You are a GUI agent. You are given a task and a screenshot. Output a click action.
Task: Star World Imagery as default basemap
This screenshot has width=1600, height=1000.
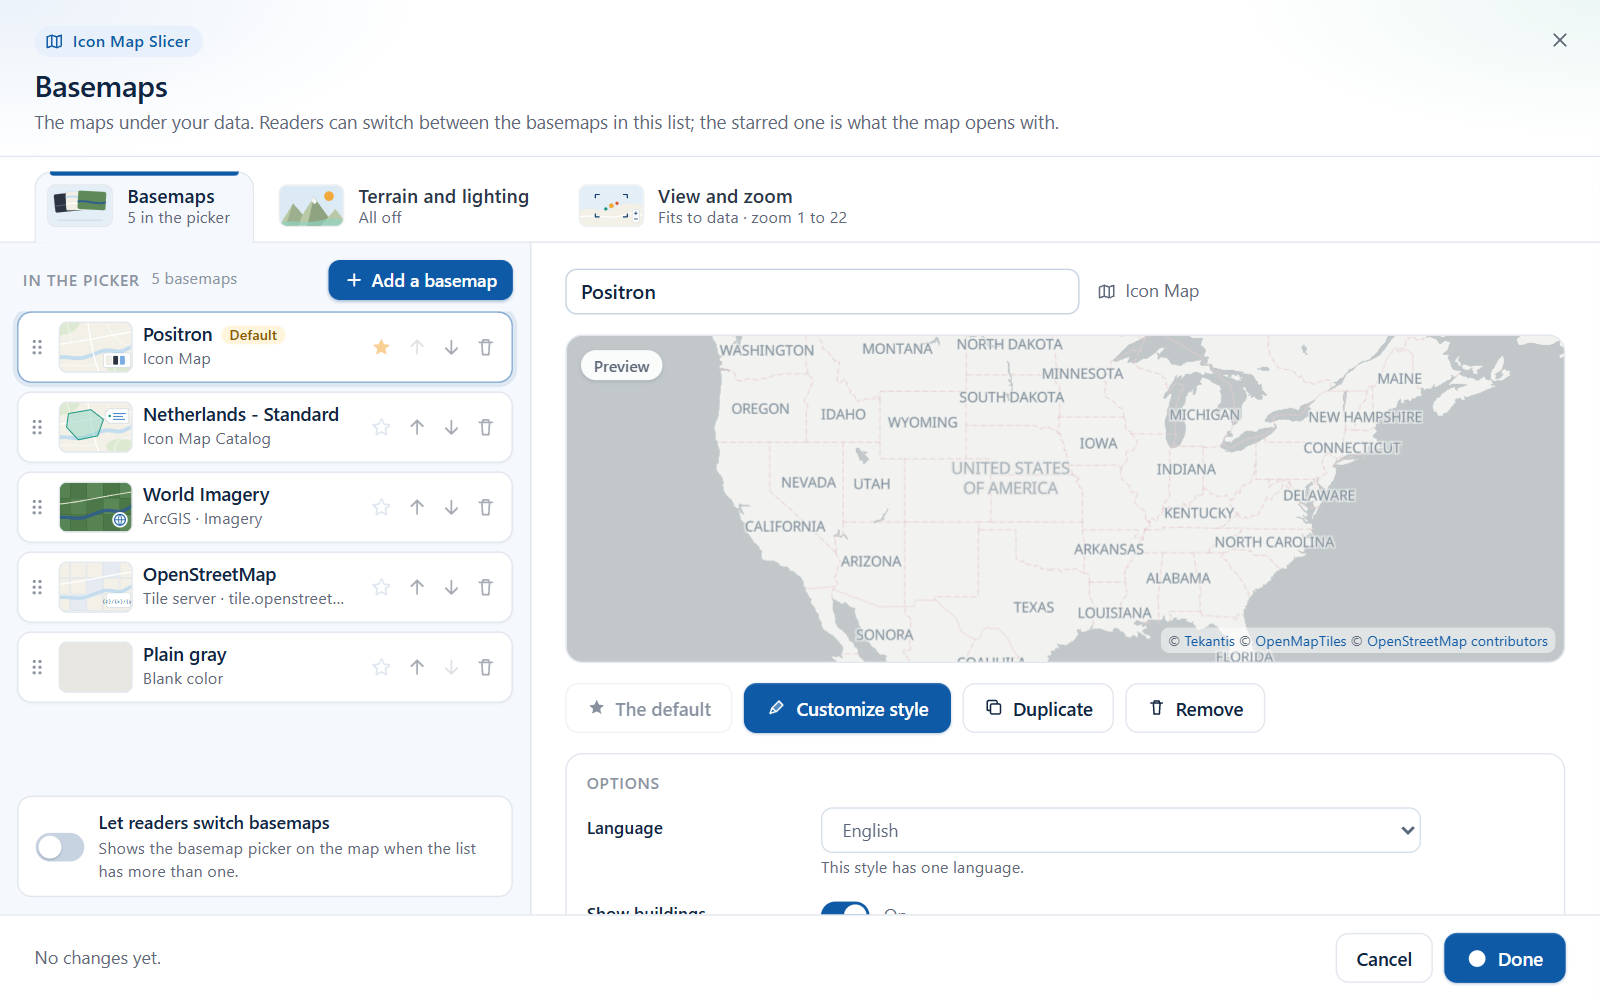(x=381, y=507)
